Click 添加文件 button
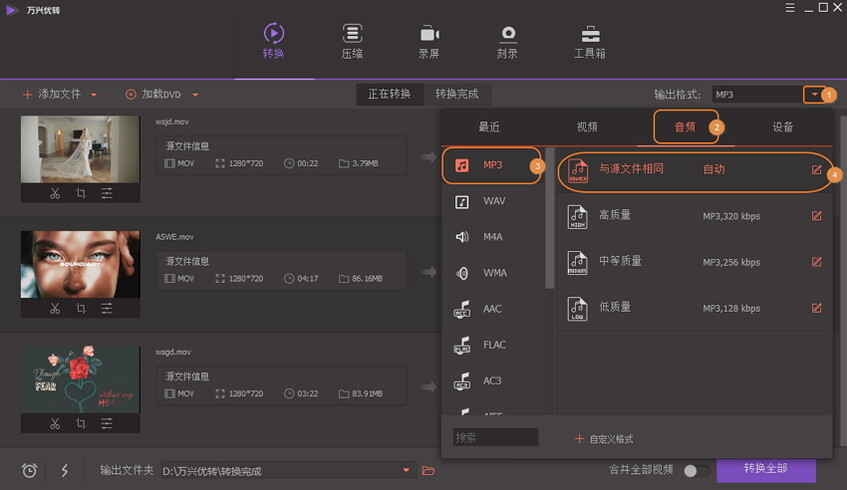Screen dimensions: 847x490 [52, 95]
